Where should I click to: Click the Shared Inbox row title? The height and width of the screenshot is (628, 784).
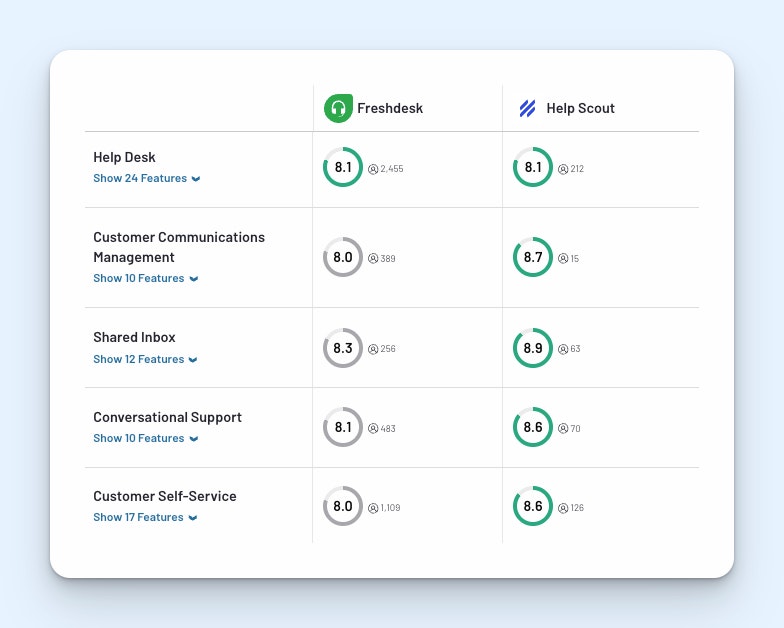[134, 338]
